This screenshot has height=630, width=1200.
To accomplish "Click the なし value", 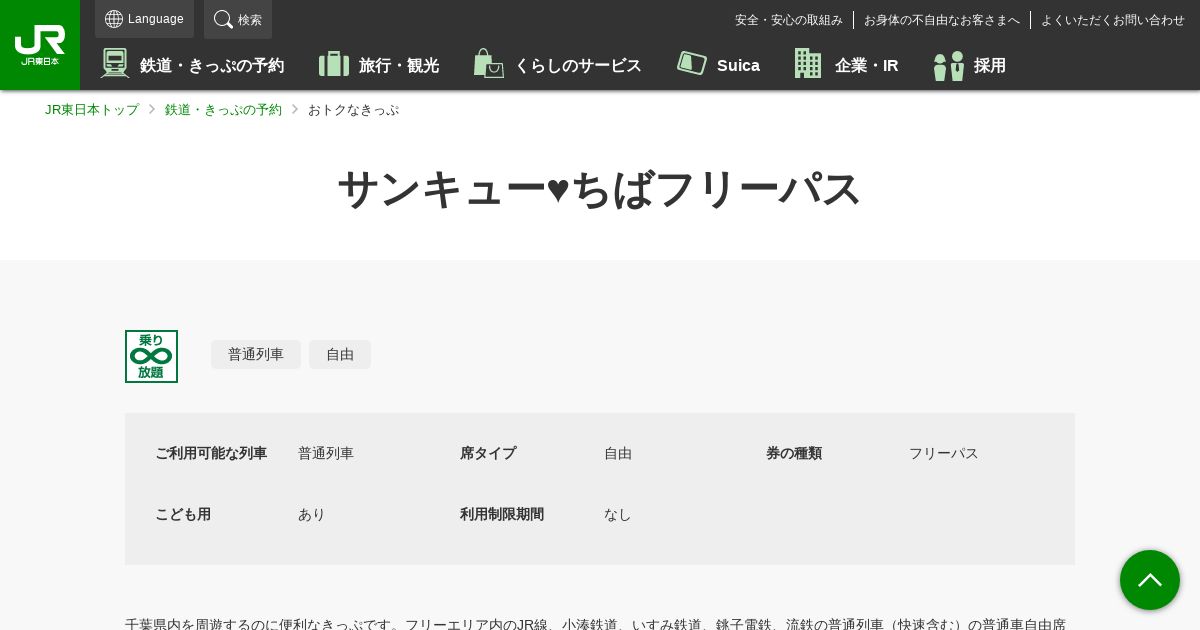I will tap(618, 514).
